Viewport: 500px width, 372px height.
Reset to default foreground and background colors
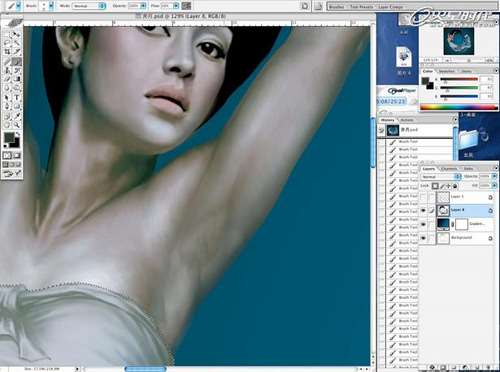[5, 146]
